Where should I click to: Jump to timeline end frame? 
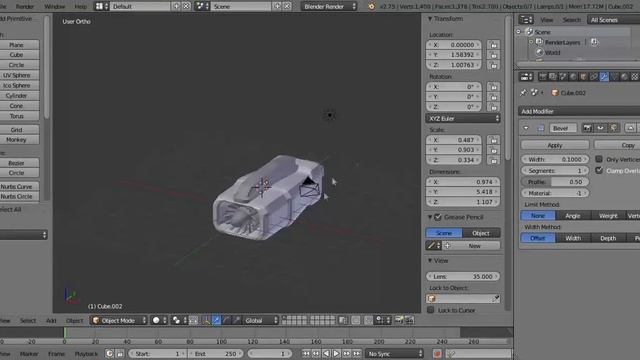pyautogui.click(x=357, y=354)
